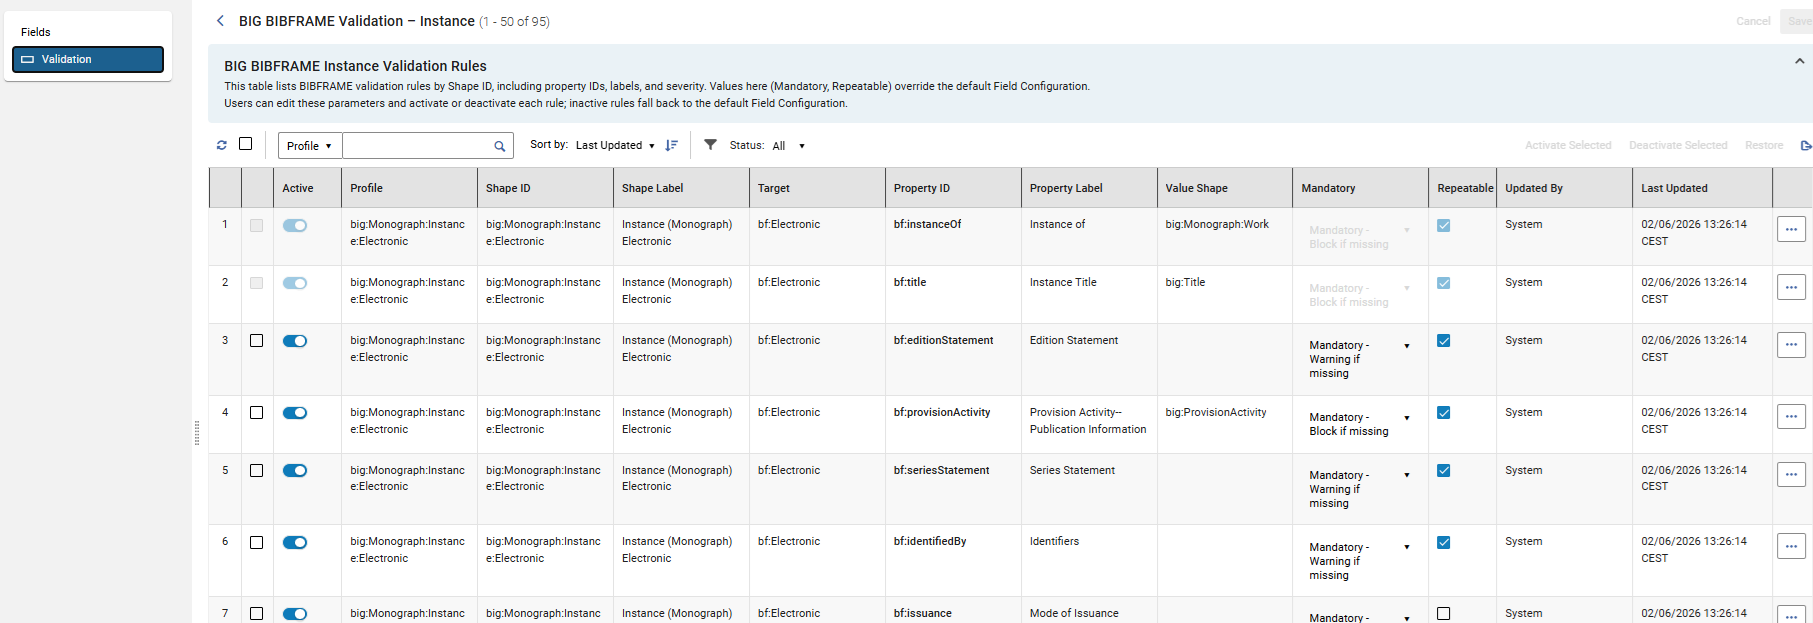Click the Cancel button
Viewport: 1813px width, 623px height.
[x=1753, y=21]
